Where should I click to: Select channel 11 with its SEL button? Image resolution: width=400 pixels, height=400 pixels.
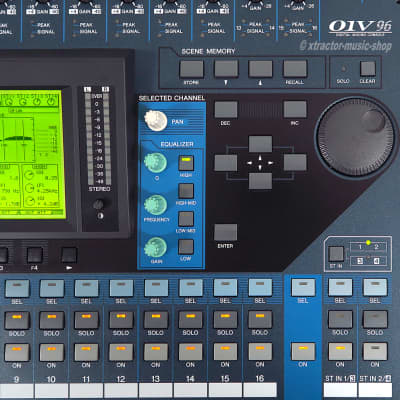tap(86, 288)
